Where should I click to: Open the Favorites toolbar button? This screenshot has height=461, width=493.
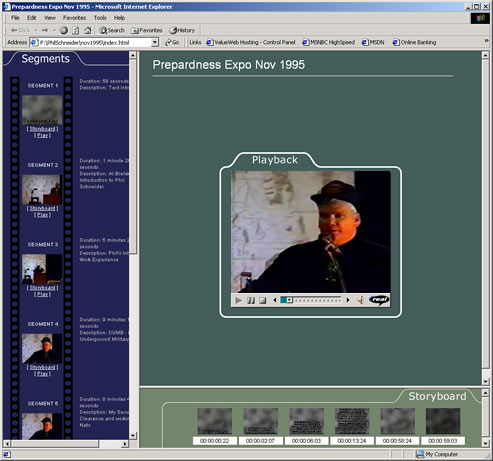coord(147,30)
